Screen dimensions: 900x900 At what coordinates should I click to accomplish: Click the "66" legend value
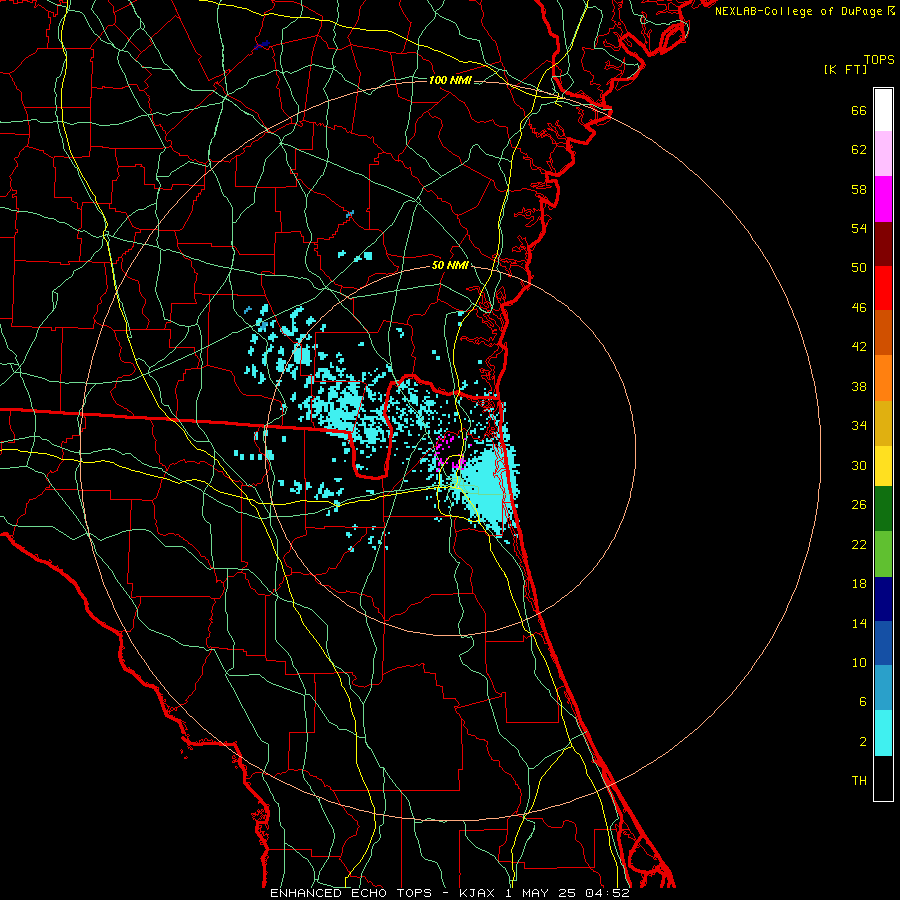859,110
